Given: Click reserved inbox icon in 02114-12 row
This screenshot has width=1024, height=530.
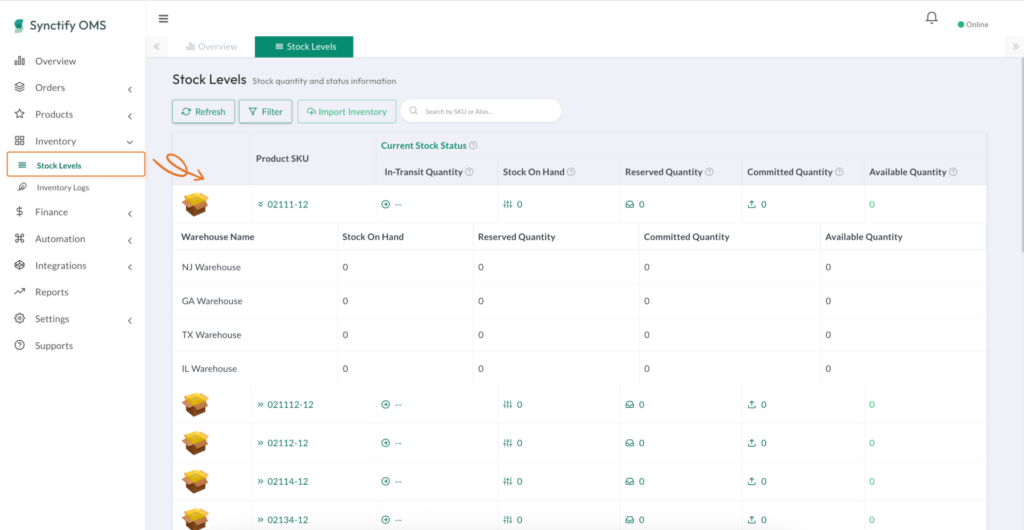Looking at the screenshot, I should [630, 482].
